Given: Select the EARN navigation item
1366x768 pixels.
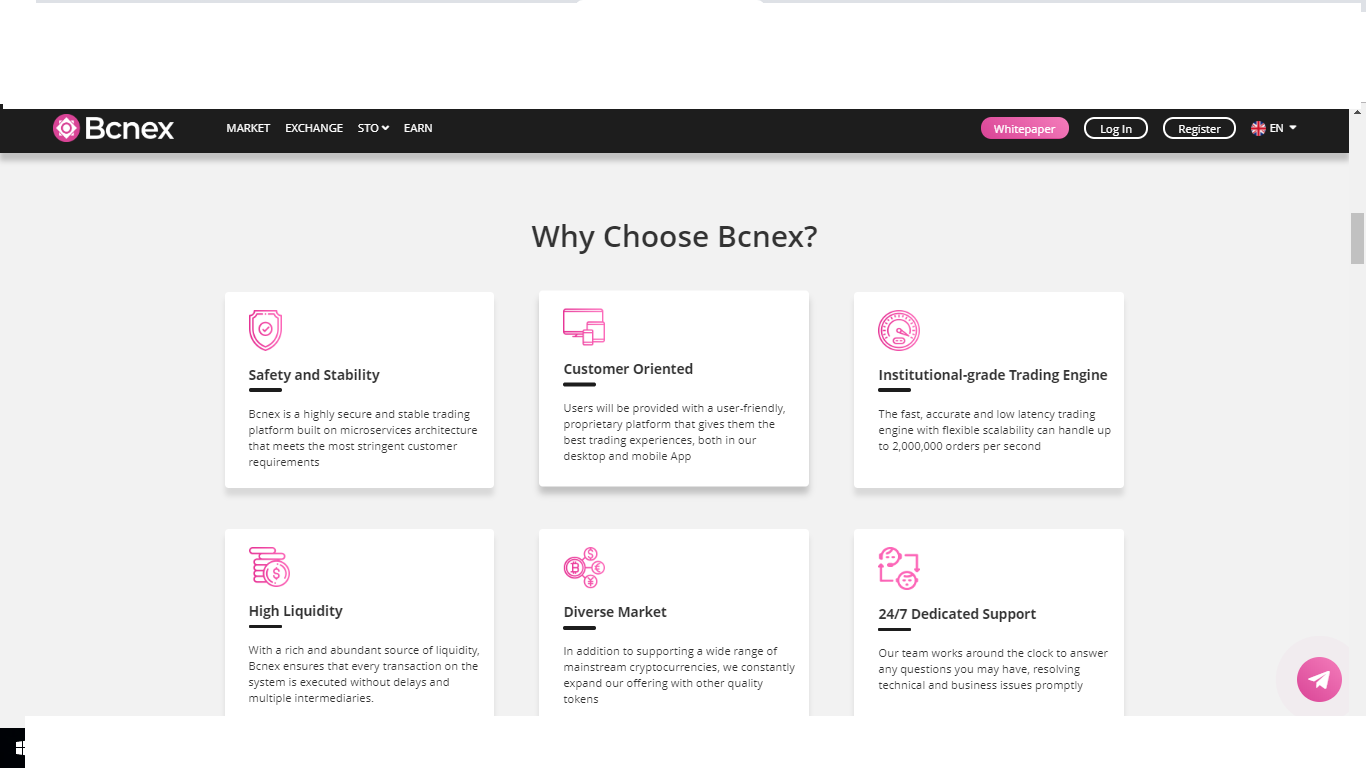Looking at the screenshot, I should pyautogui.click(x=418, y=128).
